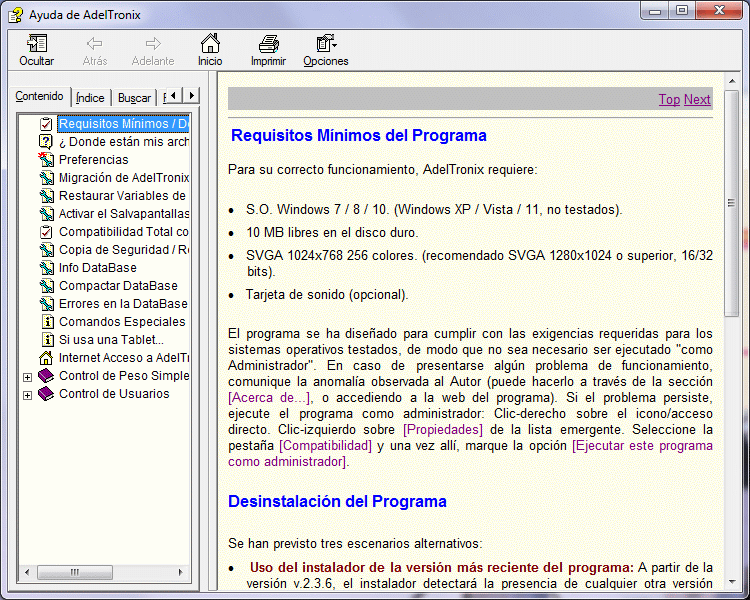Click the Preferencias topic icon
Screen dimensions: 750x600
(46, 160)
